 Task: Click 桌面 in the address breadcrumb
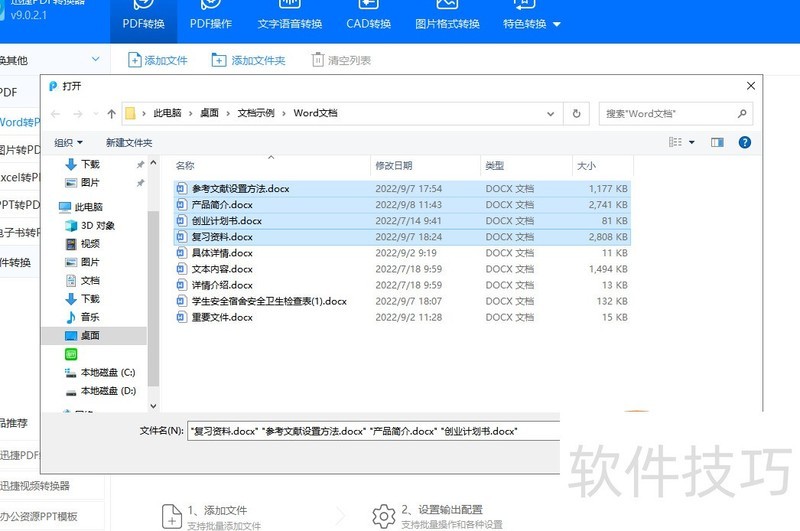[209, 113]
